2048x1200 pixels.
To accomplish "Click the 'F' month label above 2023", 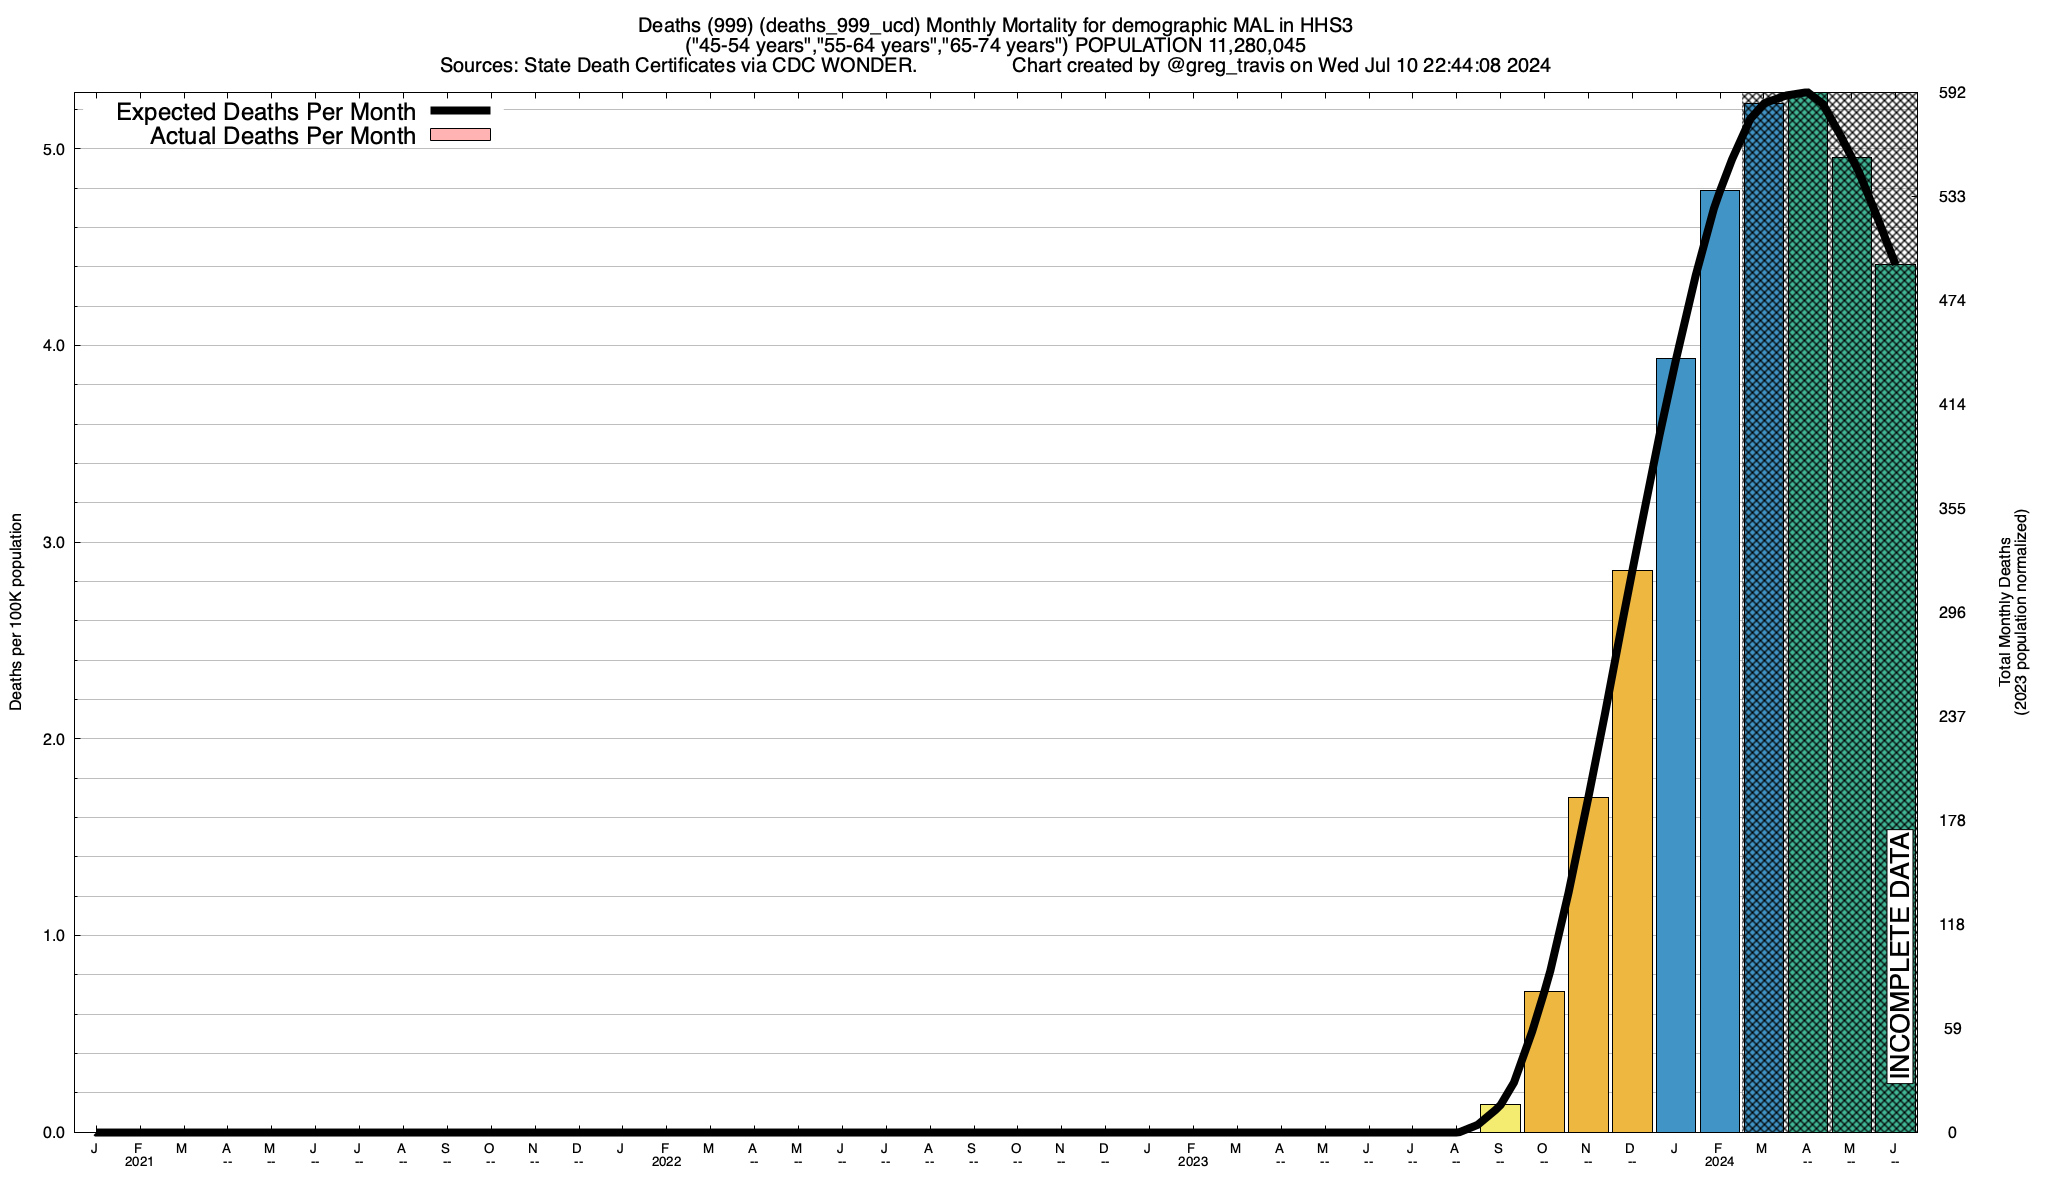I will coord(1191,1148).
